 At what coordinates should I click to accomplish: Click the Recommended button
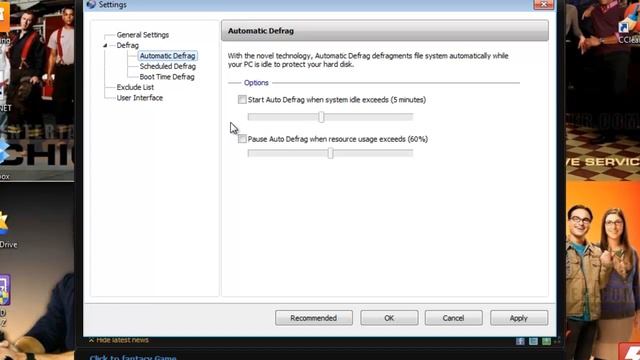(313, 318)
